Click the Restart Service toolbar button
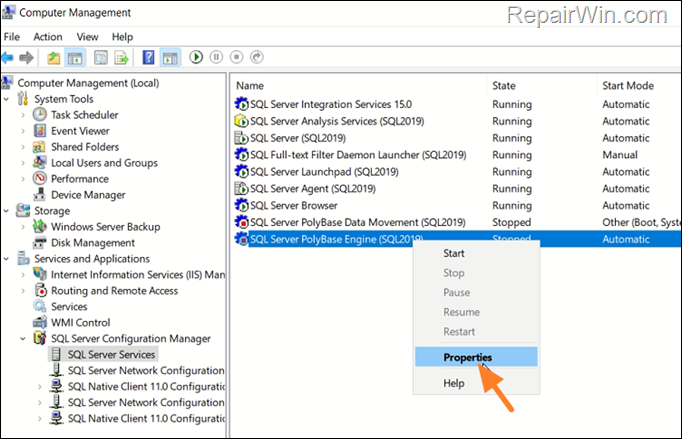682x439 pixels. tap(257, 57)
